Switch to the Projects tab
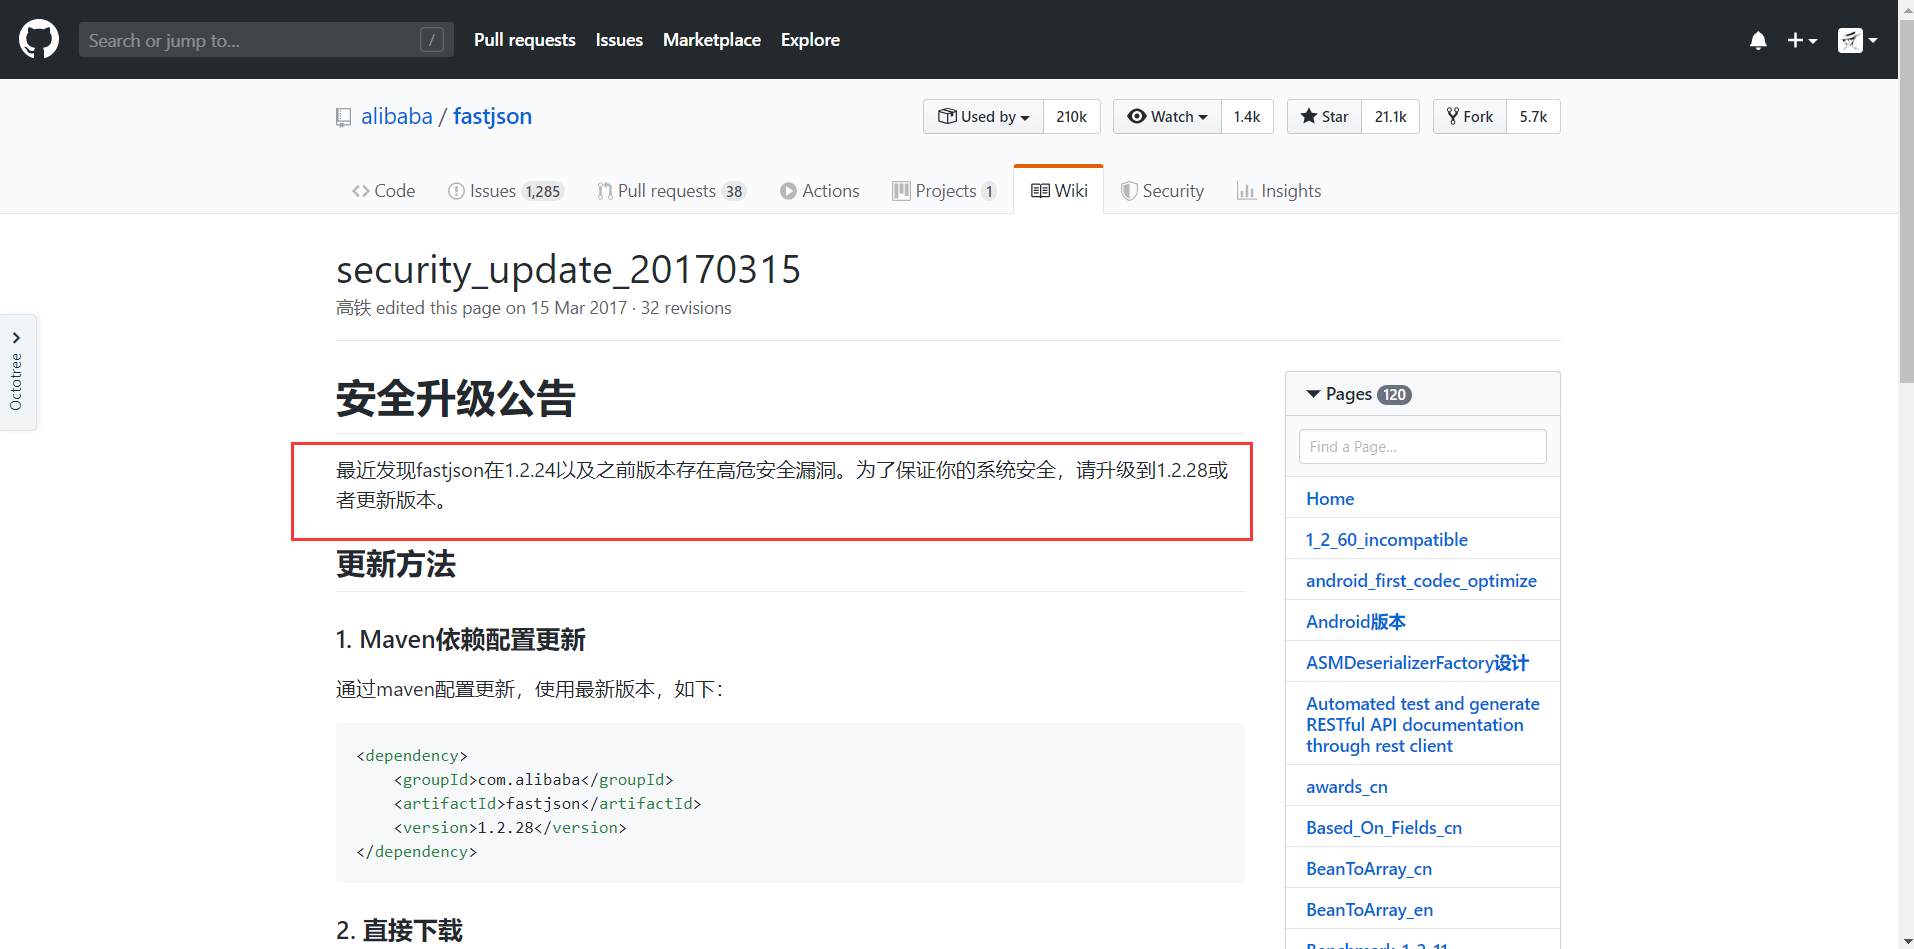Image resolution: width=1914 pixels, height=949 pixels. click(x=945, y=191)
